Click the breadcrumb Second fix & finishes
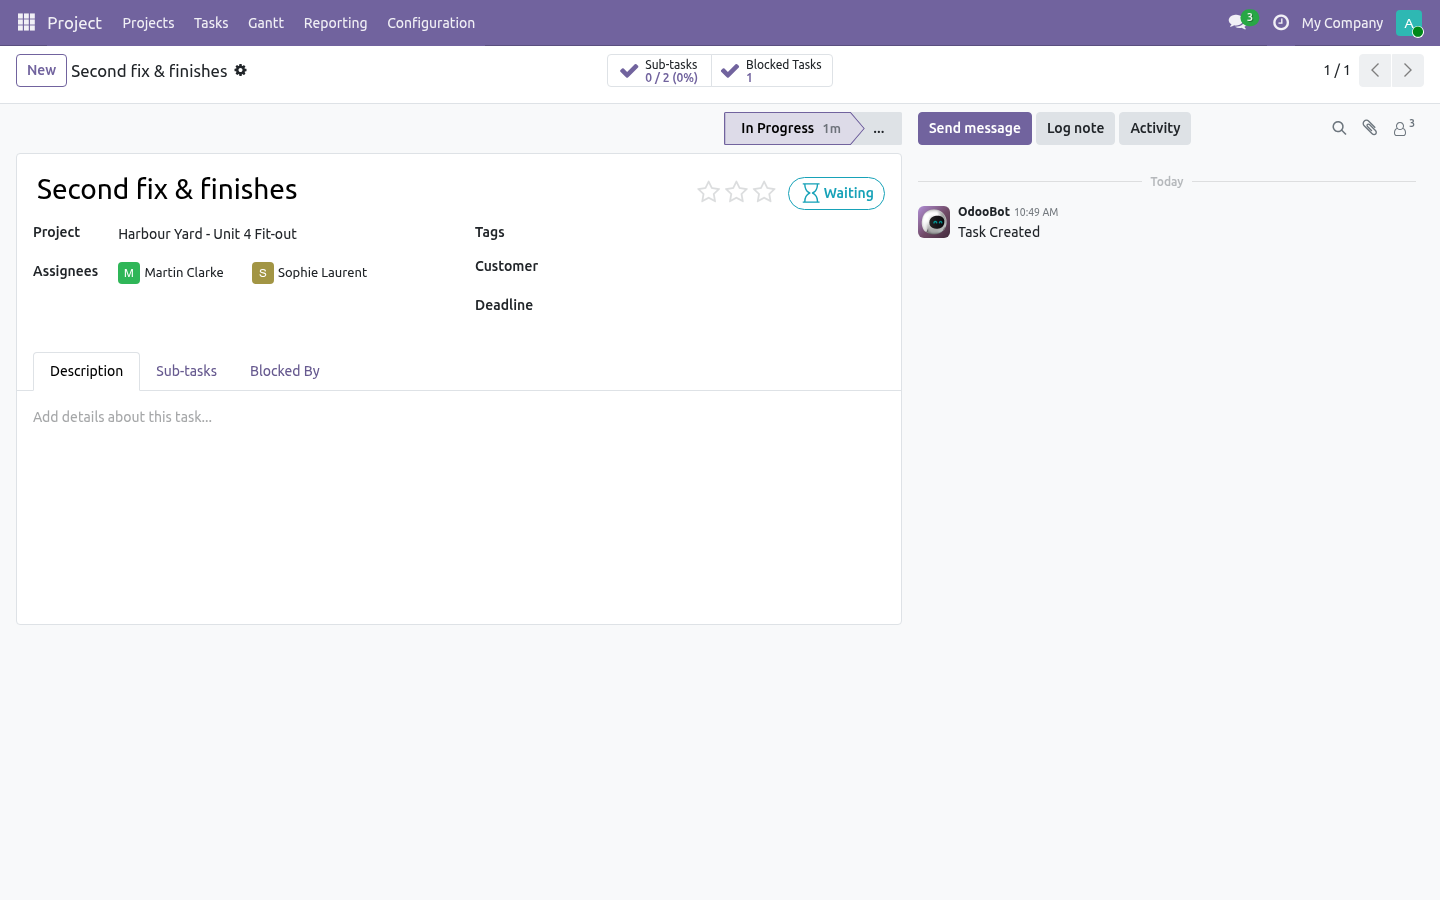 click(149, 71)
